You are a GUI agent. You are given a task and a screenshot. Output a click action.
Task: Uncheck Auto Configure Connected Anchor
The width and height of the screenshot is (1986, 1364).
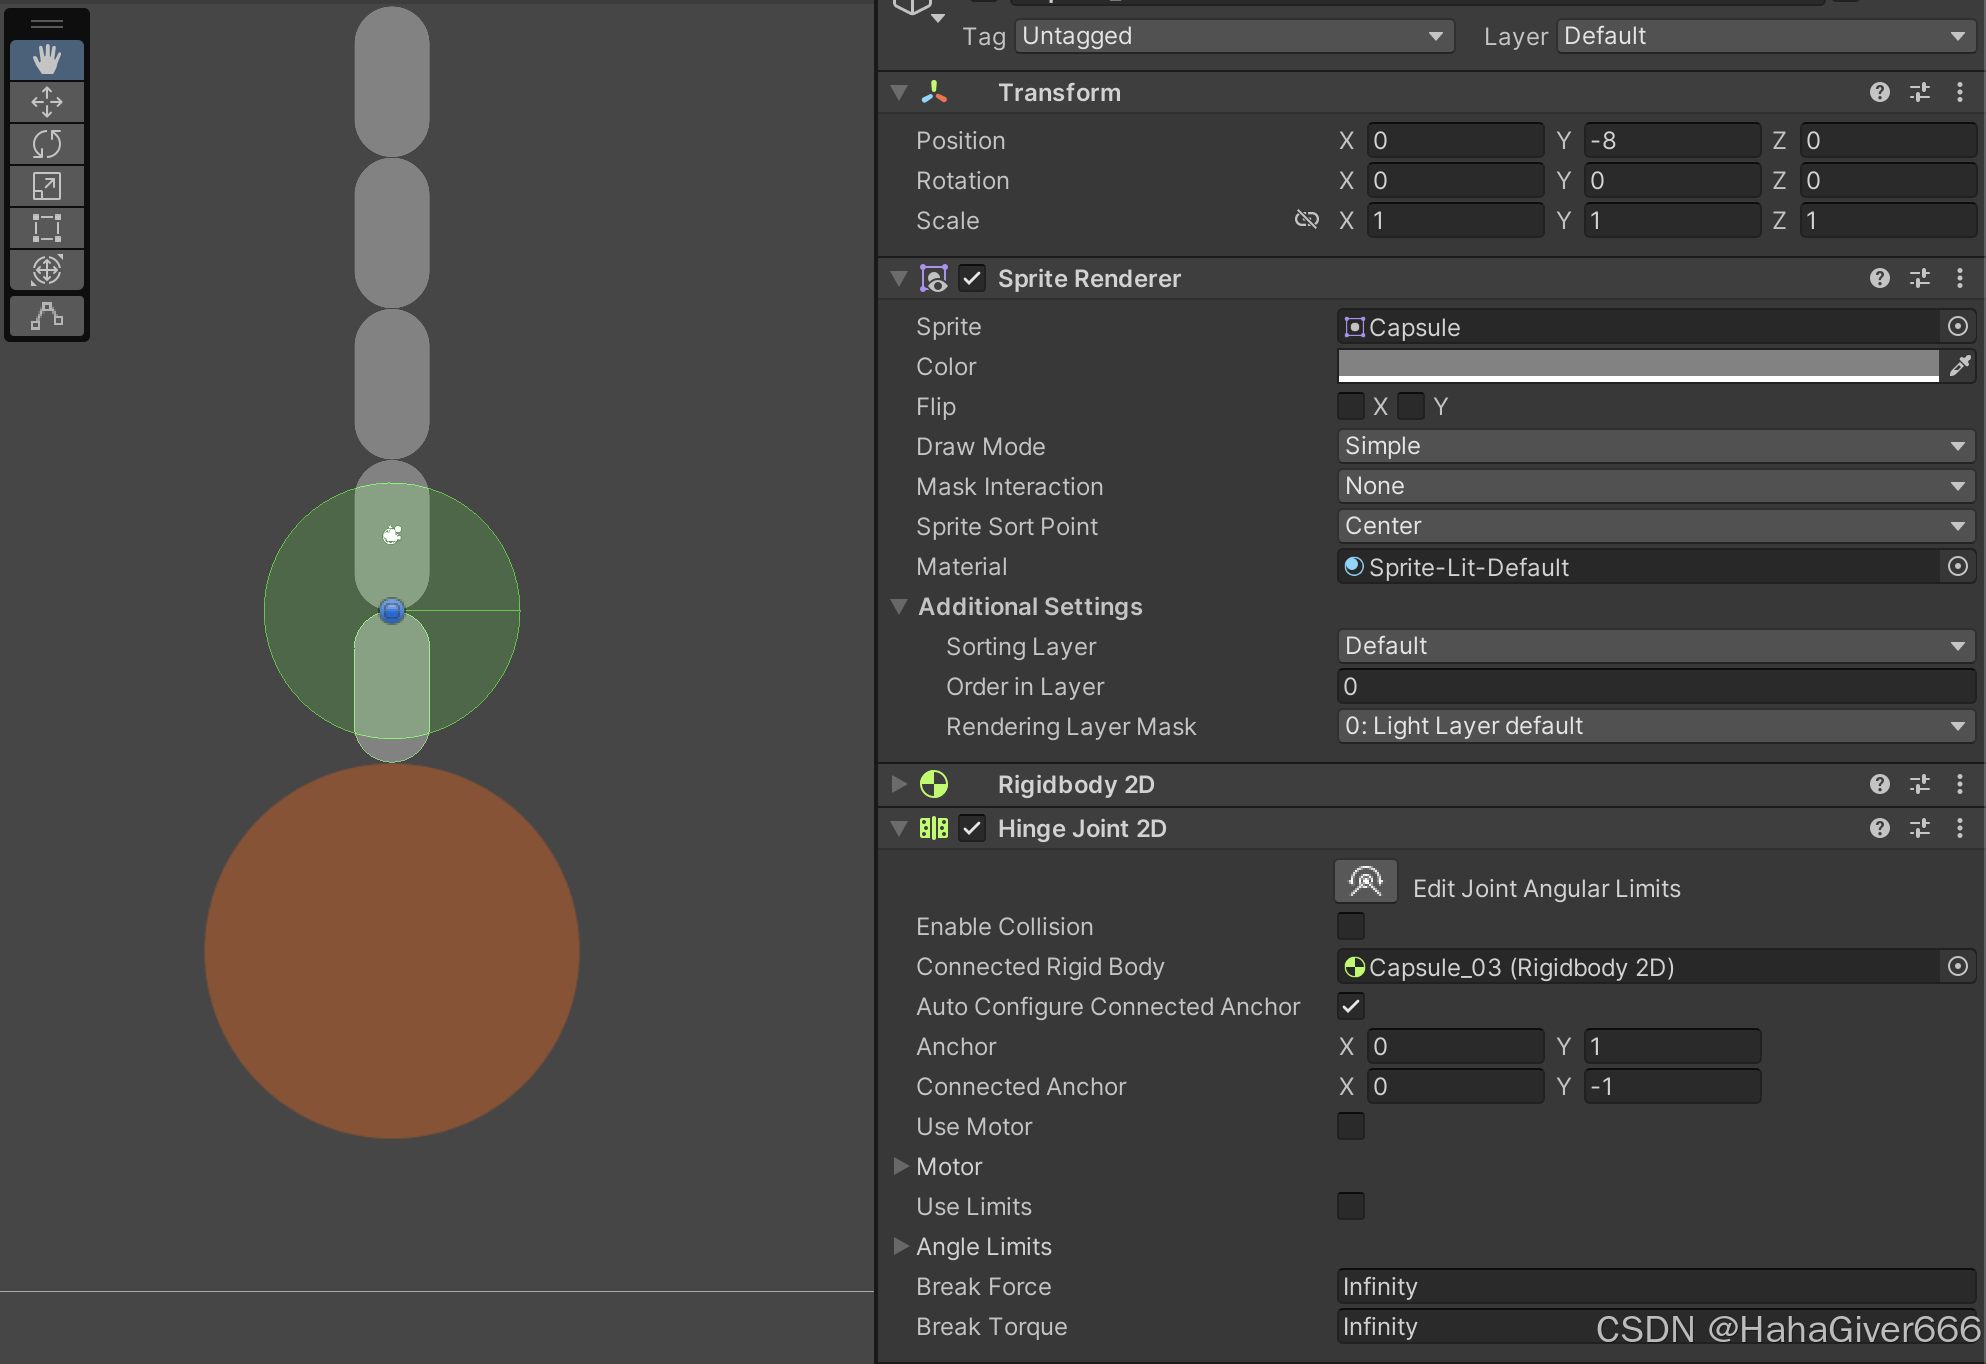pyautogui.click(x=1350, y=1006)
